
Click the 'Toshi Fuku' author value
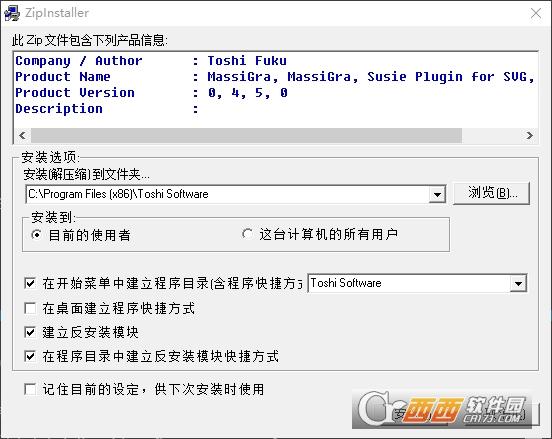[x=247, y=61]
